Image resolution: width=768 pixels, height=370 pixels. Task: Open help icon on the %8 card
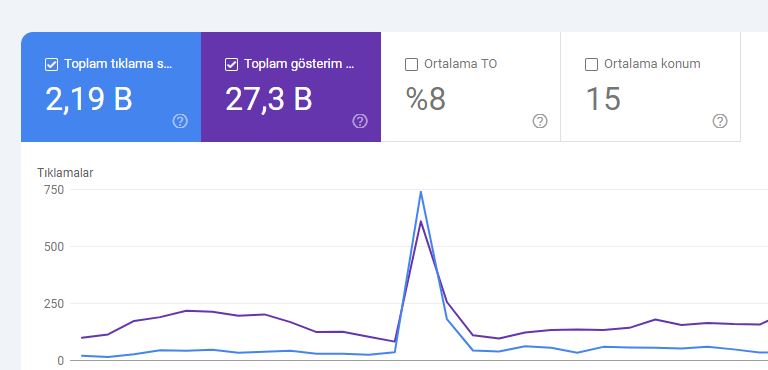tap(540, 121)
